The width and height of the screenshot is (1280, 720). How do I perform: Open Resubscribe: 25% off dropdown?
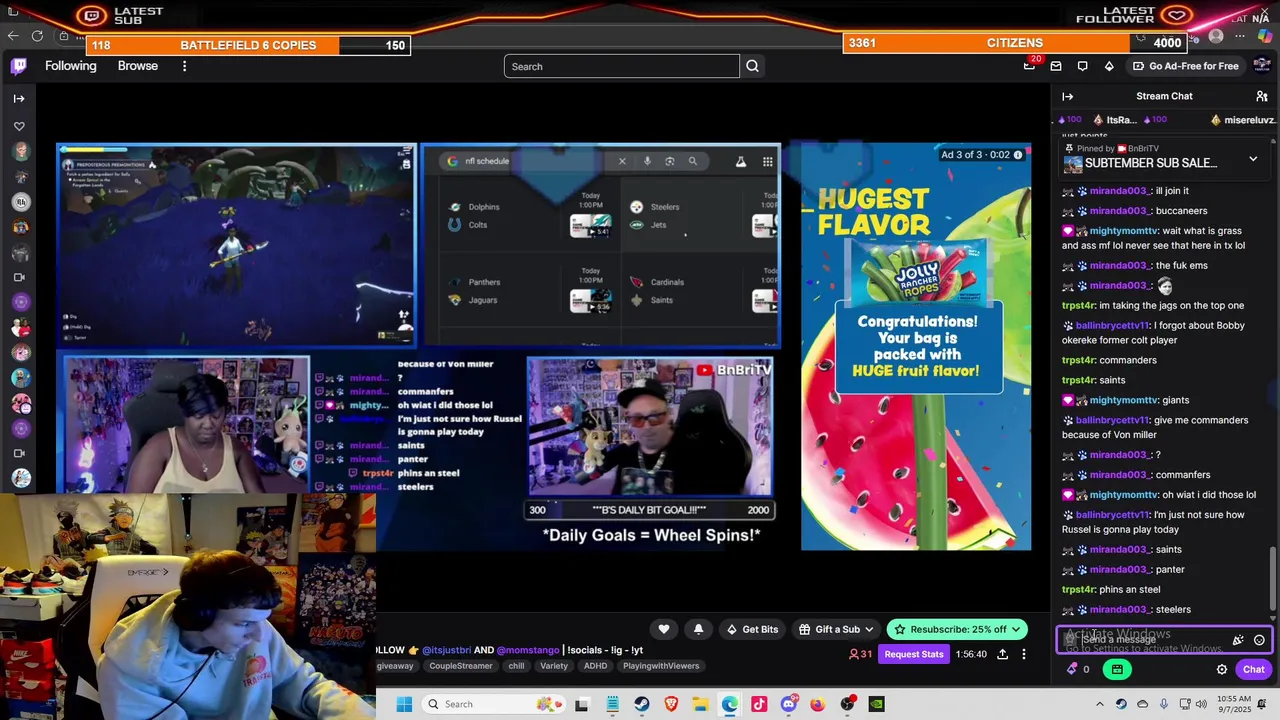[957, 629]
